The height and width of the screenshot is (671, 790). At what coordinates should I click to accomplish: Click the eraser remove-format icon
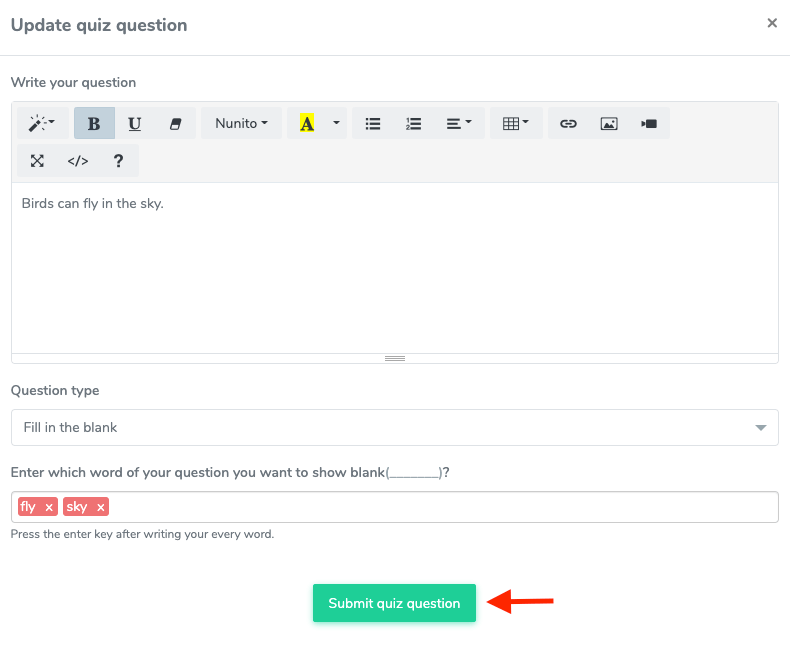point(176,124)
